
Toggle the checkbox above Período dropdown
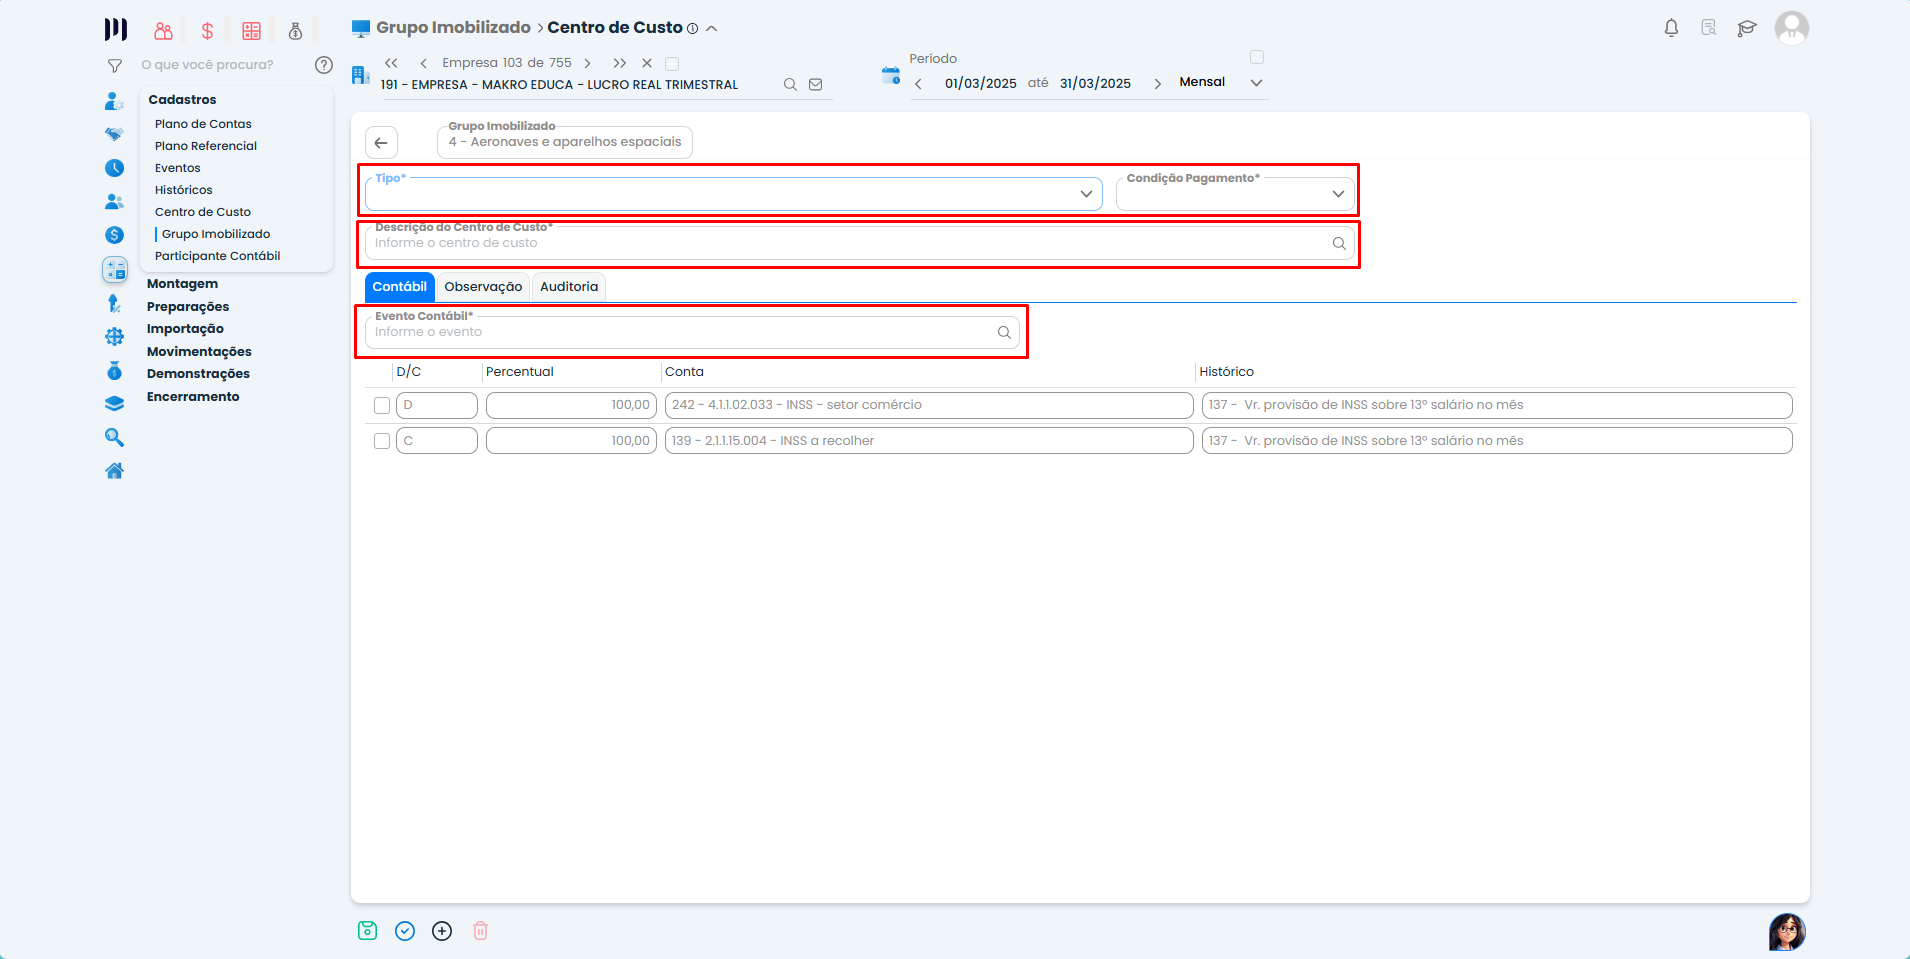click(x=1257, y=58)
